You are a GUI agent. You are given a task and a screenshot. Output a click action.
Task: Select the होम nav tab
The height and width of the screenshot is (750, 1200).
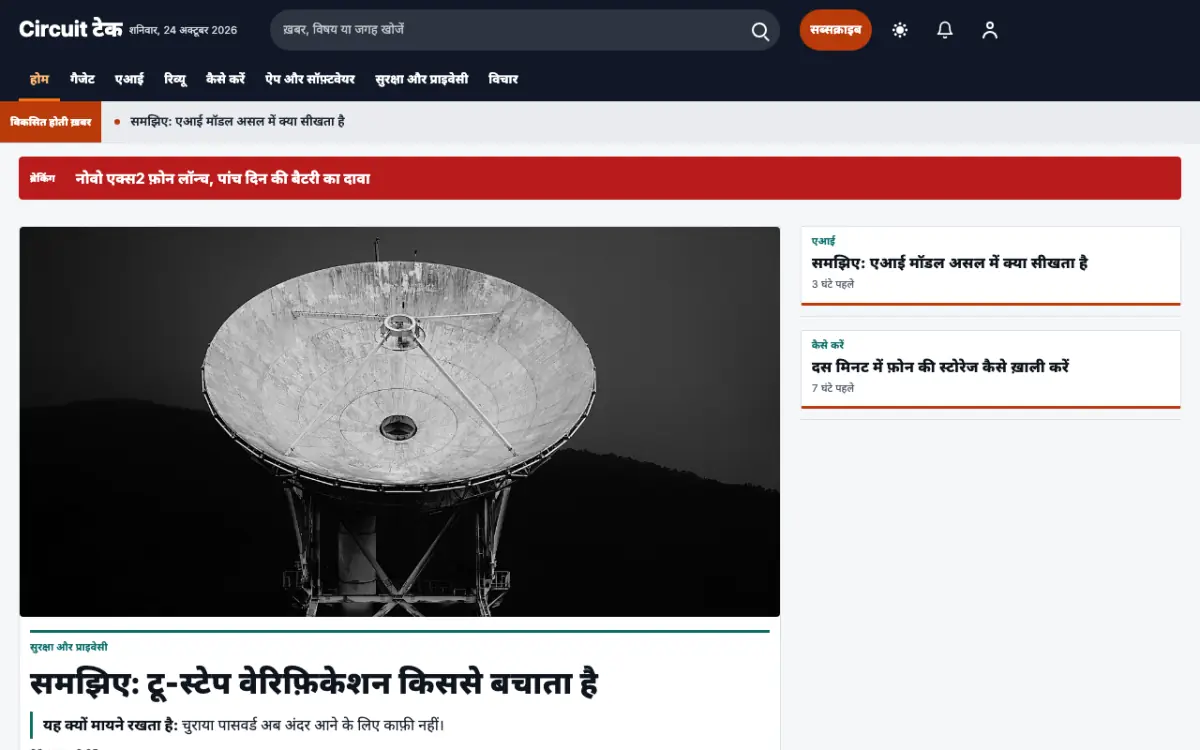(39, 79)
